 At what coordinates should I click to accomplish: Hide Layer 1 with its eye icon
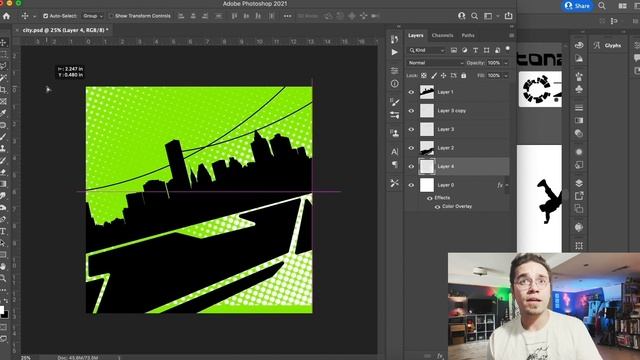pyautogui.click(x=411, y=92)
